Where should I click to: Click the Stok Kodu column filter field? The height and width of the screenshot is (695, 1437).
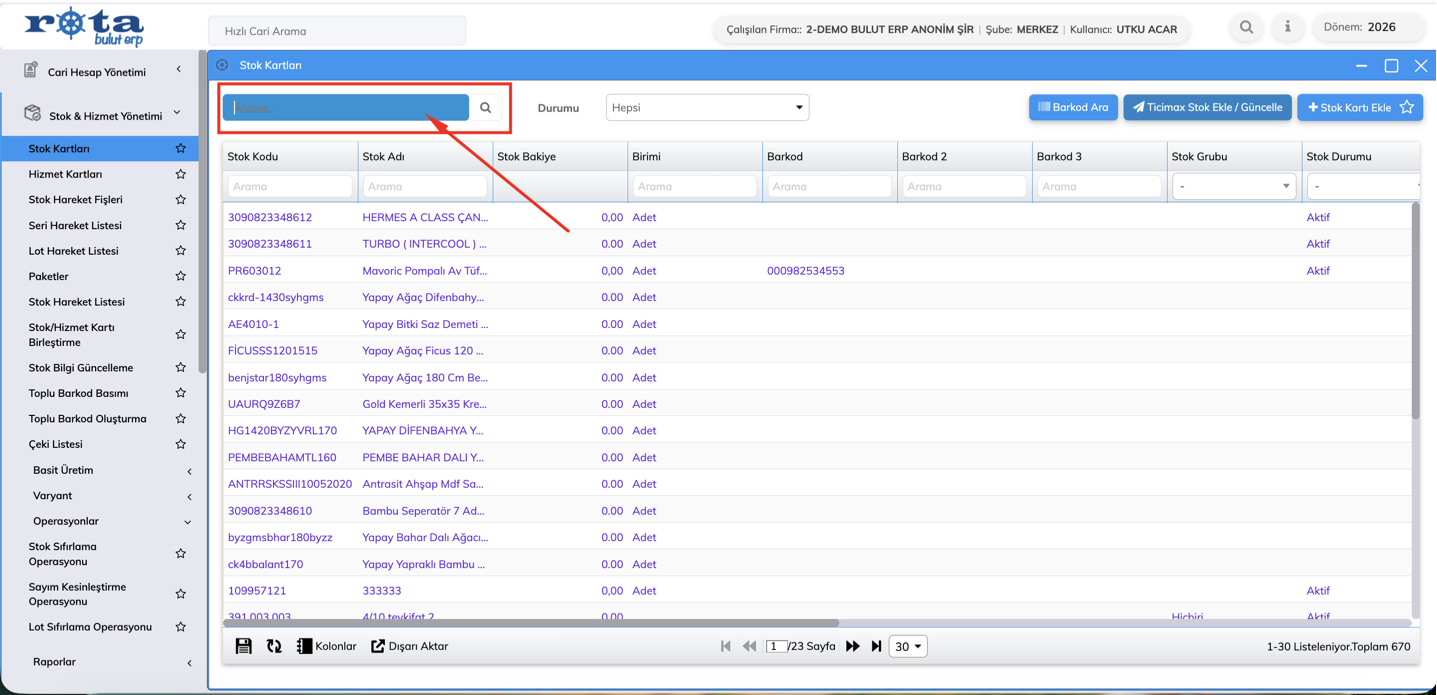click(290, 187)
